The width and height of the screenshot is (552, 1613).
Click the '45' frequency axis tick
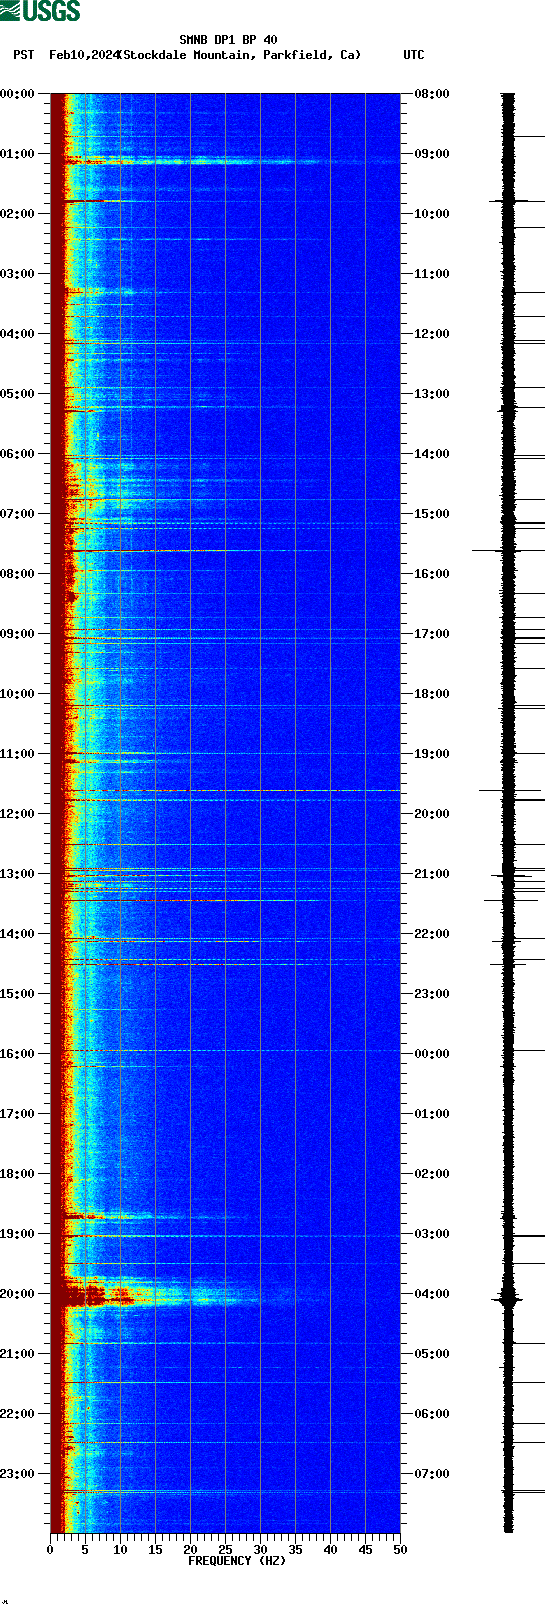click(x=365, y=1550)
